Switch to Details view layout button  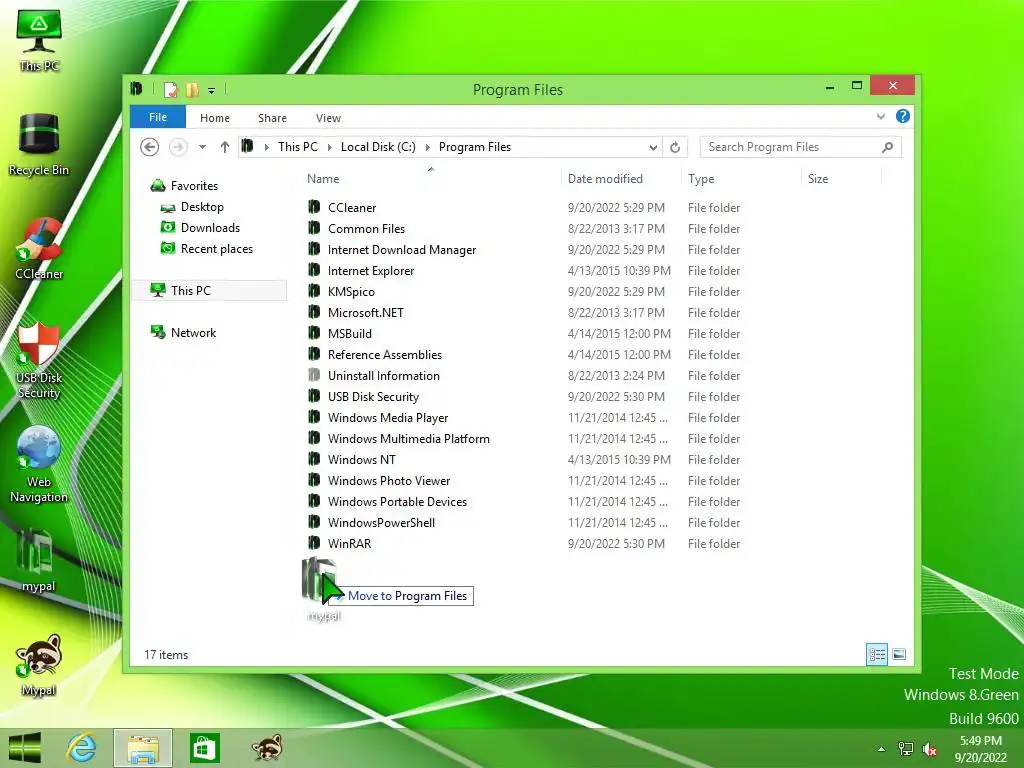(876, 654)
